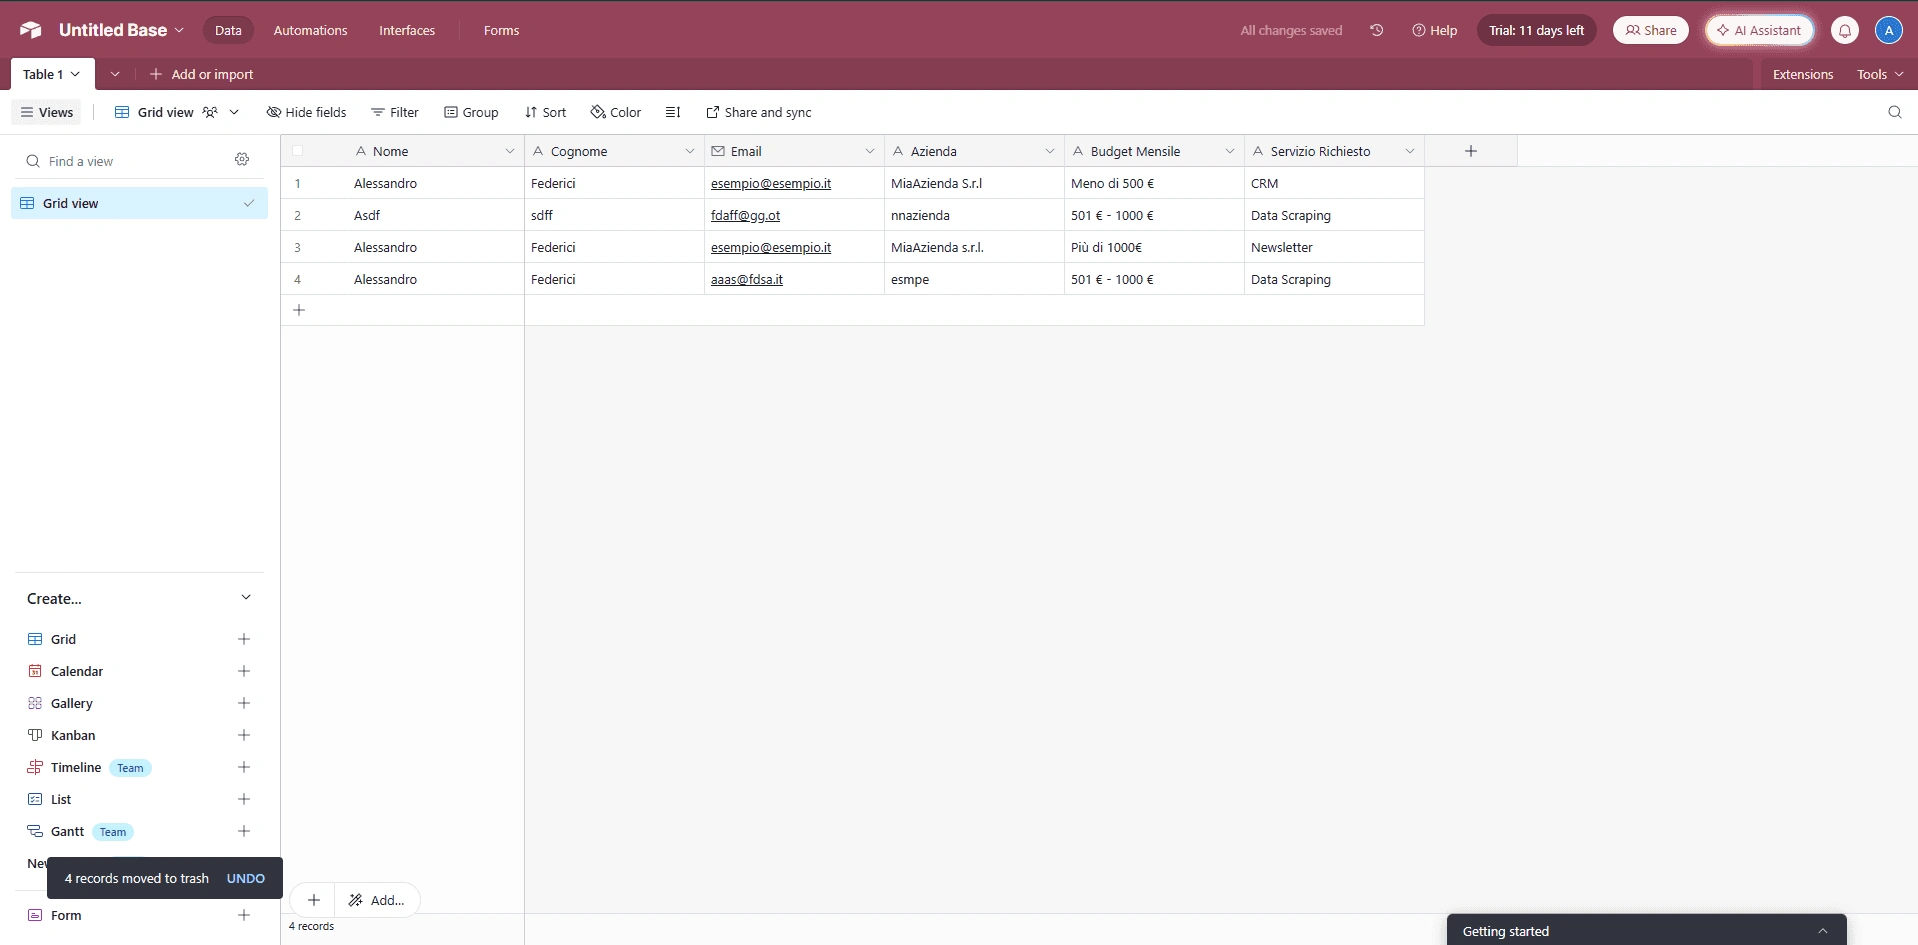Open Group options
This screenshot has width=1918, height=945.
471,112
